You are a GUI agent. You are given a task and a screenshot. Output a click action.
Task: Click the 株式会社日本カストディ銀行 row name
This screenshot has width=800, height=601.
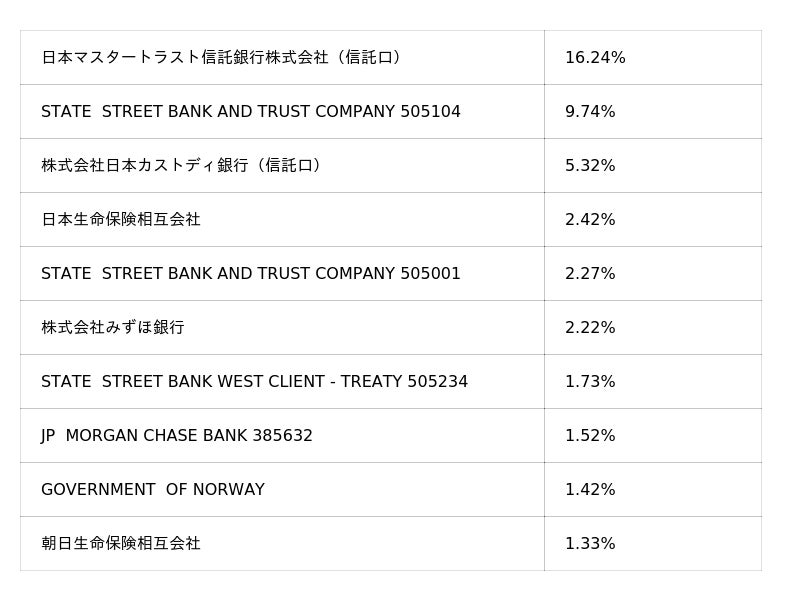181,166
